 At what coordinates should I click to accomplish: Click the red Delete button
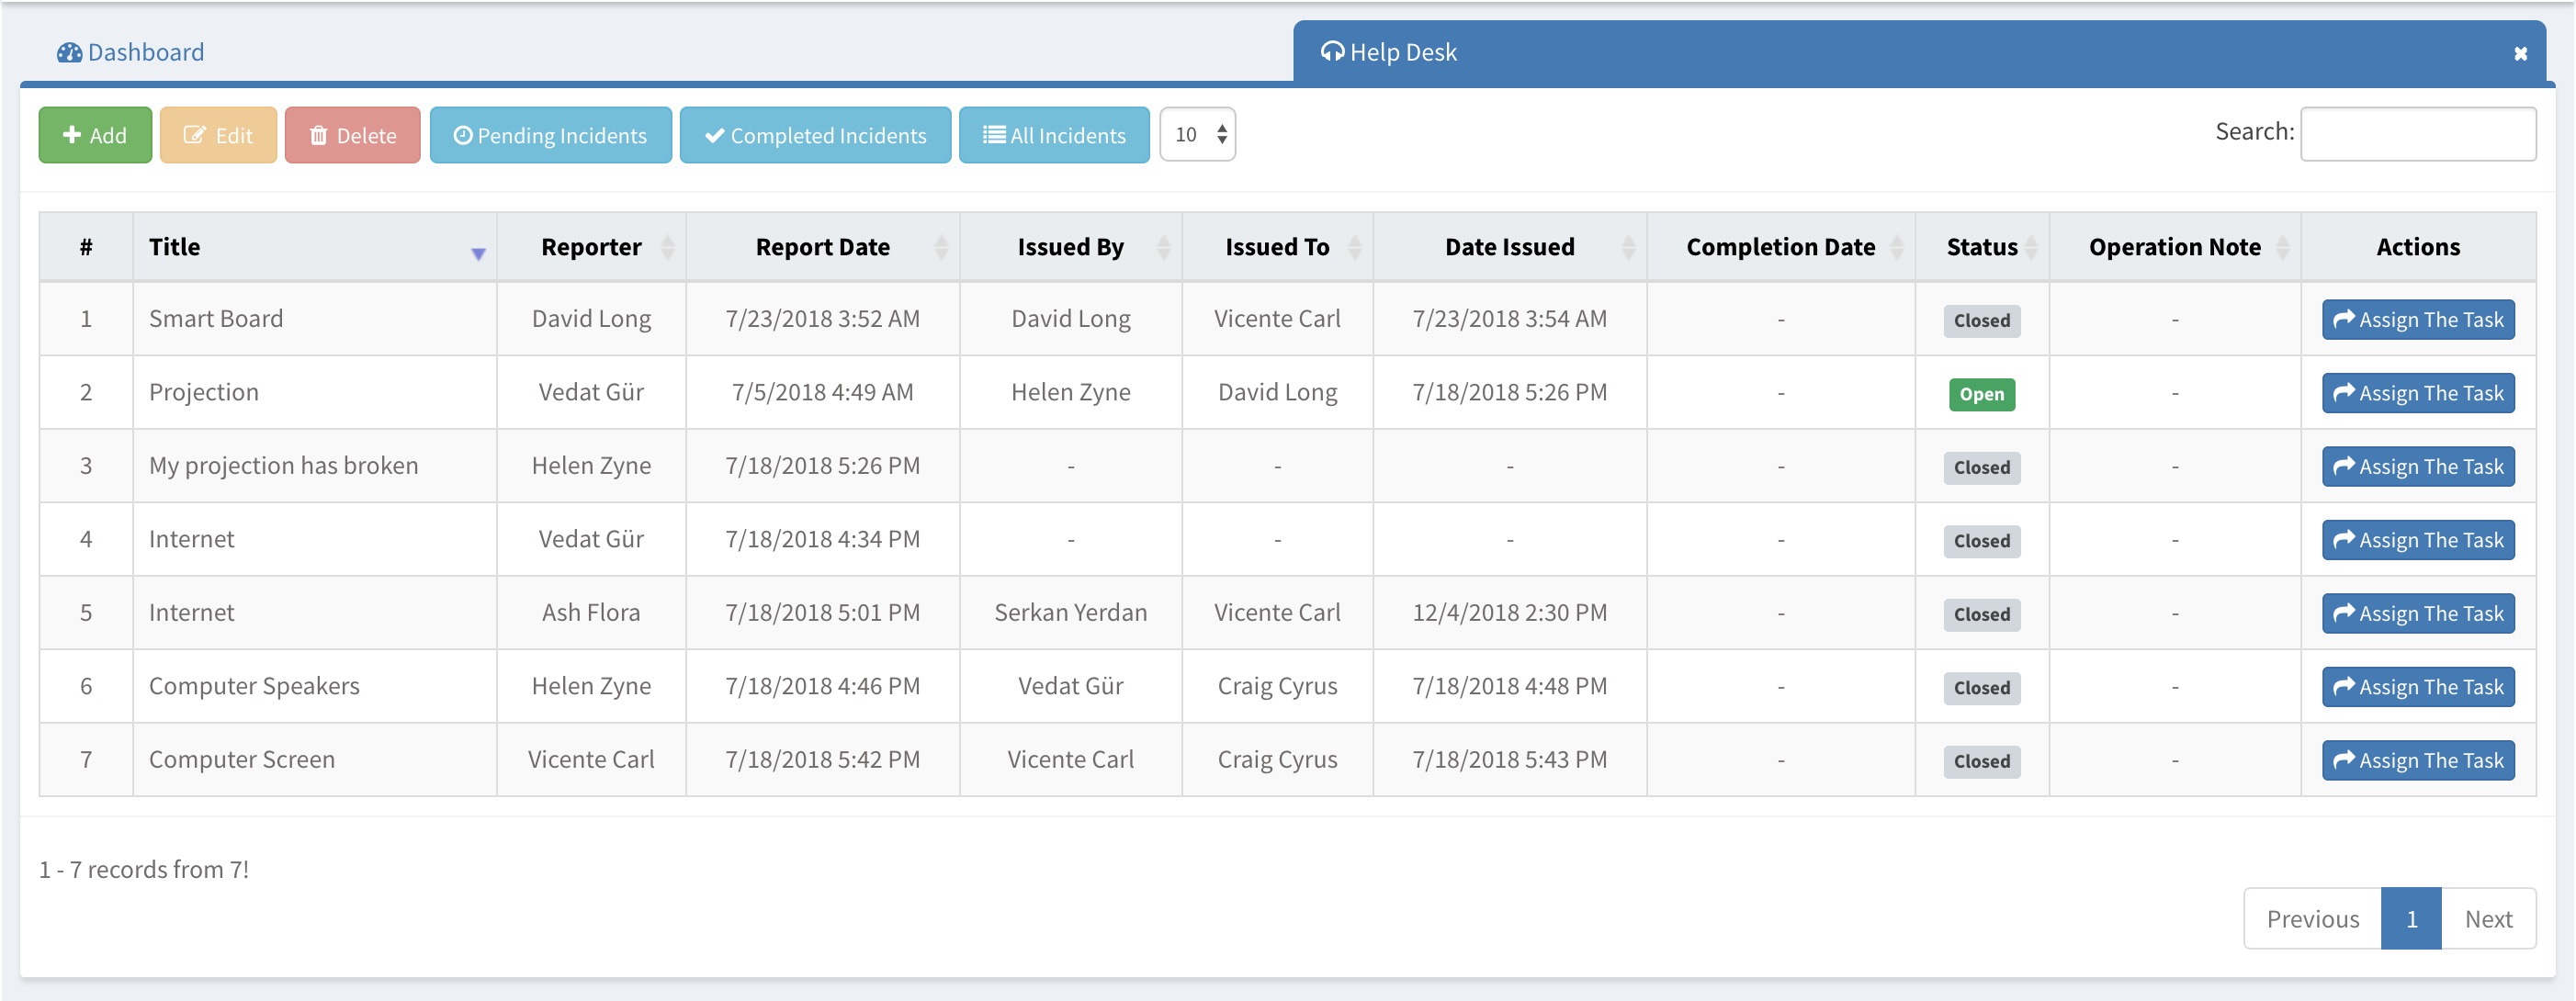click(352, 135)
